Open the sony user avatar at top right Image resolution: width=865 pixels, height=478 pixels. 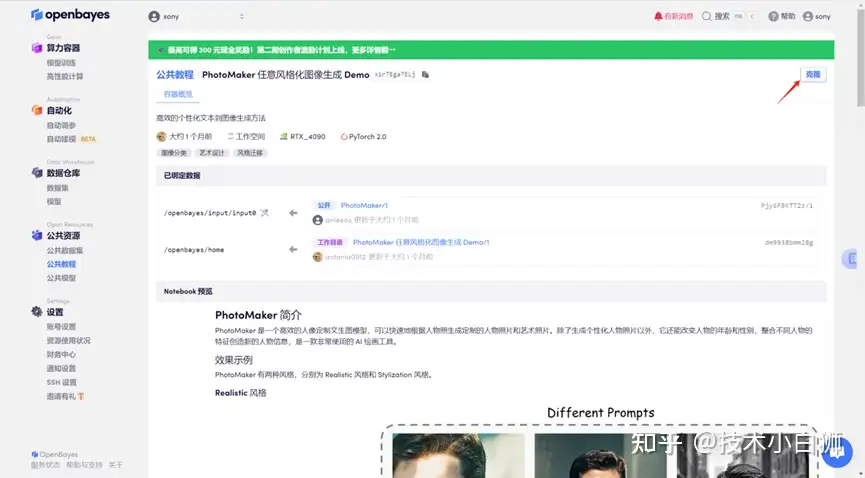point(808,16)
